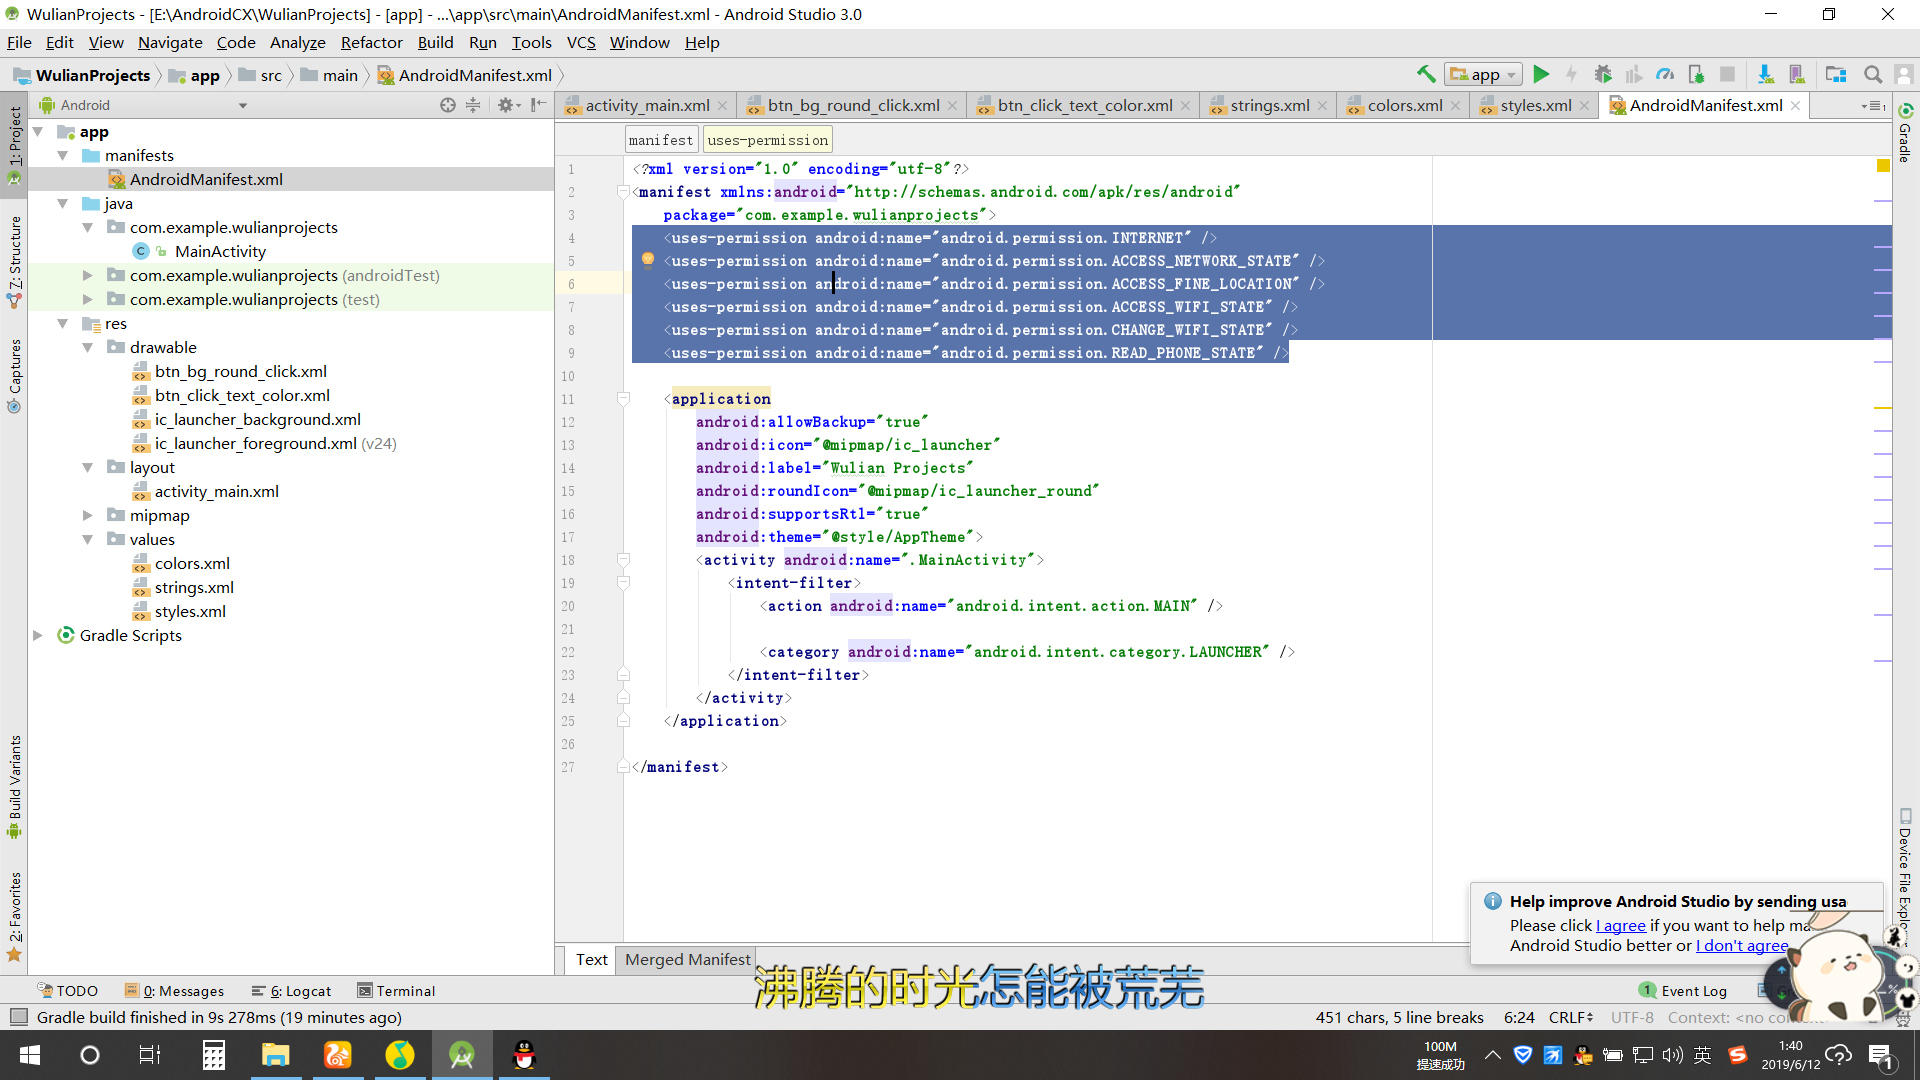Run the app with green play button
This screenshot has height=1080, width=1920.
pos(1541,74)
